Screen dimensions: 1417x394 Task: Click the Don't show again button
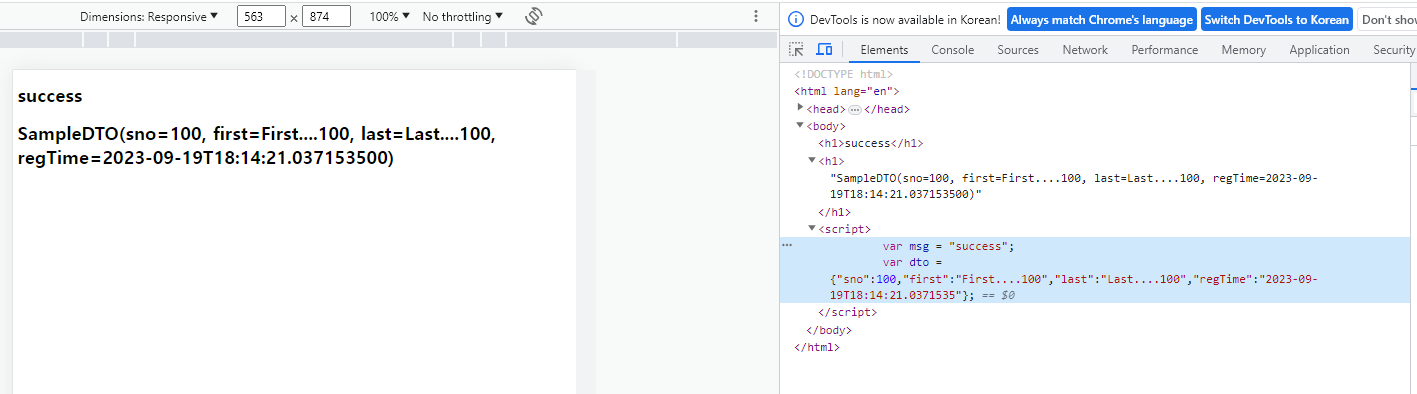(x=1387, y=19)
